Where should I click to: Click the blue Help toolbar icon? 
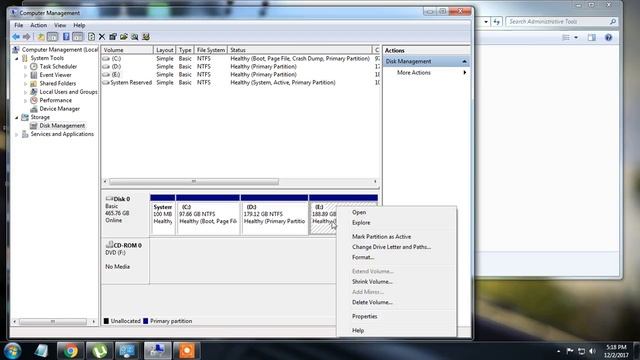click(66, 37)
